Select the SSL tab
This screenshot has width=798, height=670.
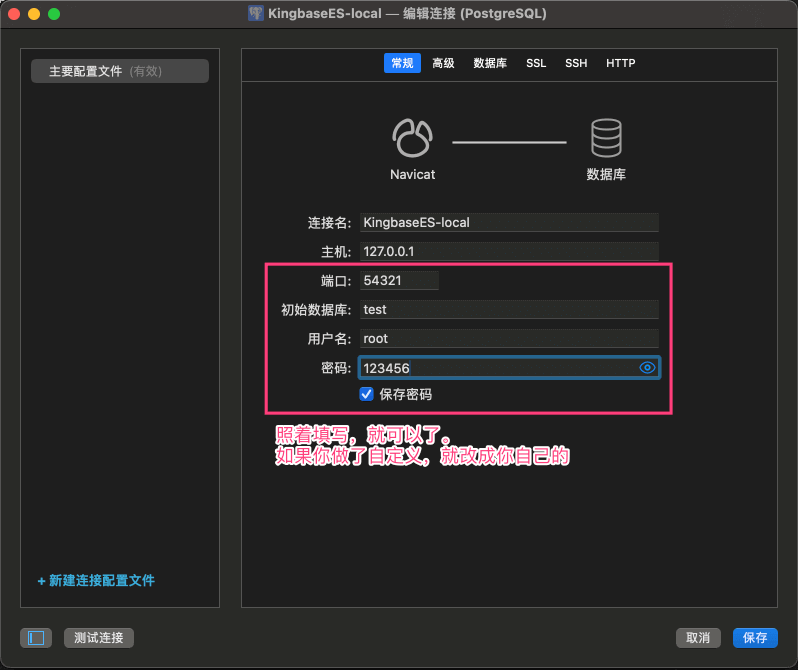tap(536, 63)
